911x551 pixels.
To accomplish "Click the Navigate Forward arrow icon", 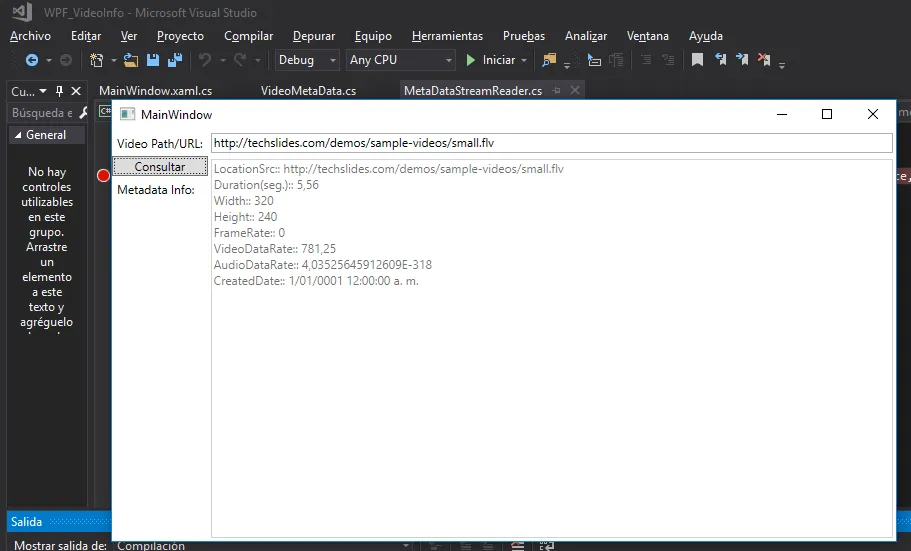I will pos(66,60).
